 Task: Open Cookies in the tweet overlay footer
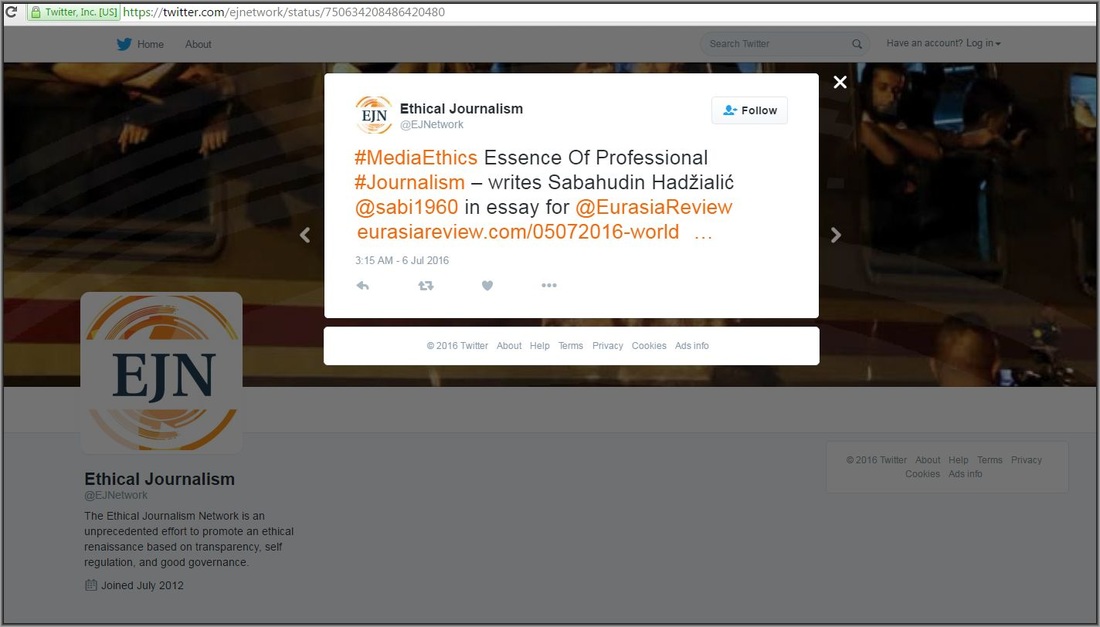(649, 346)
